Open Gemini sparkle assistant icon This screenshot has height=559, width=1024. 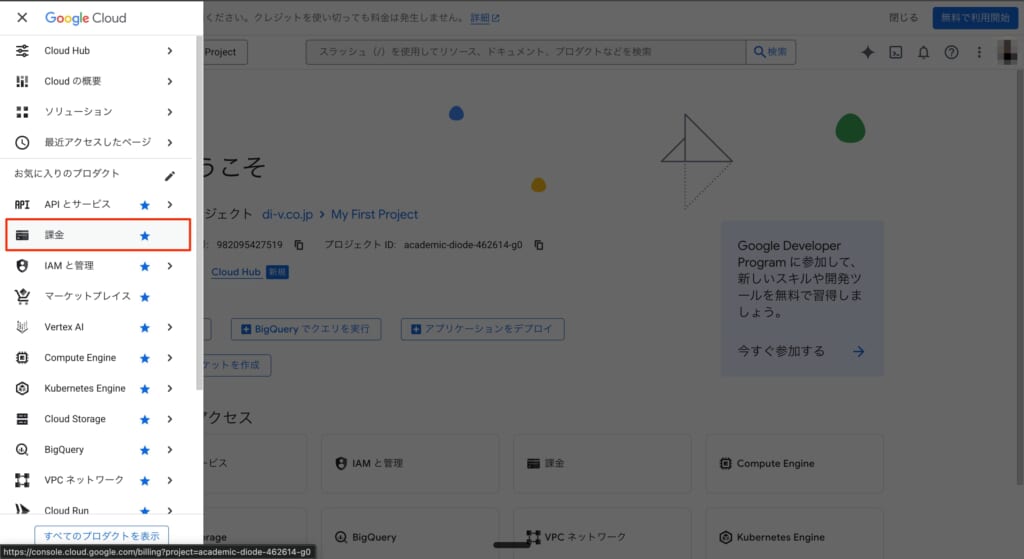[x=867, y=52]
